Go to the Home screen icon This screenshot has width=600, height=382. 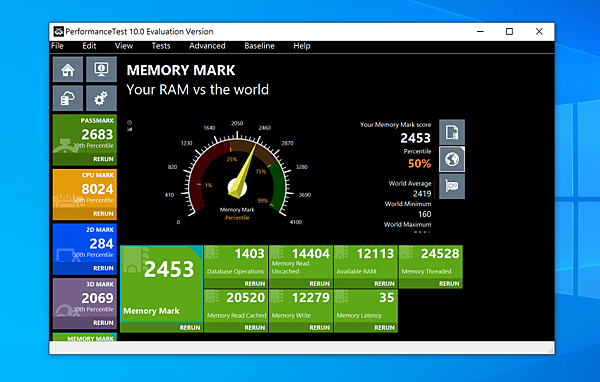pos(68,69)
